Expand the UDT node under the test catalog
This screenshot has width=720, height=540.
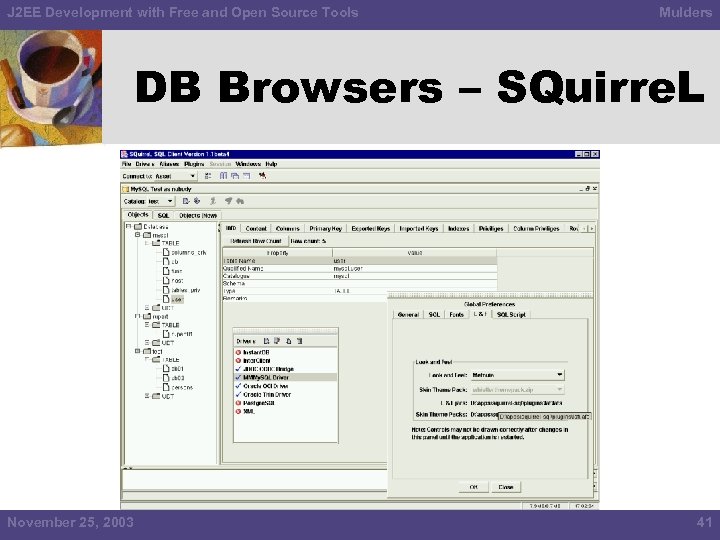tap(147, 396)
